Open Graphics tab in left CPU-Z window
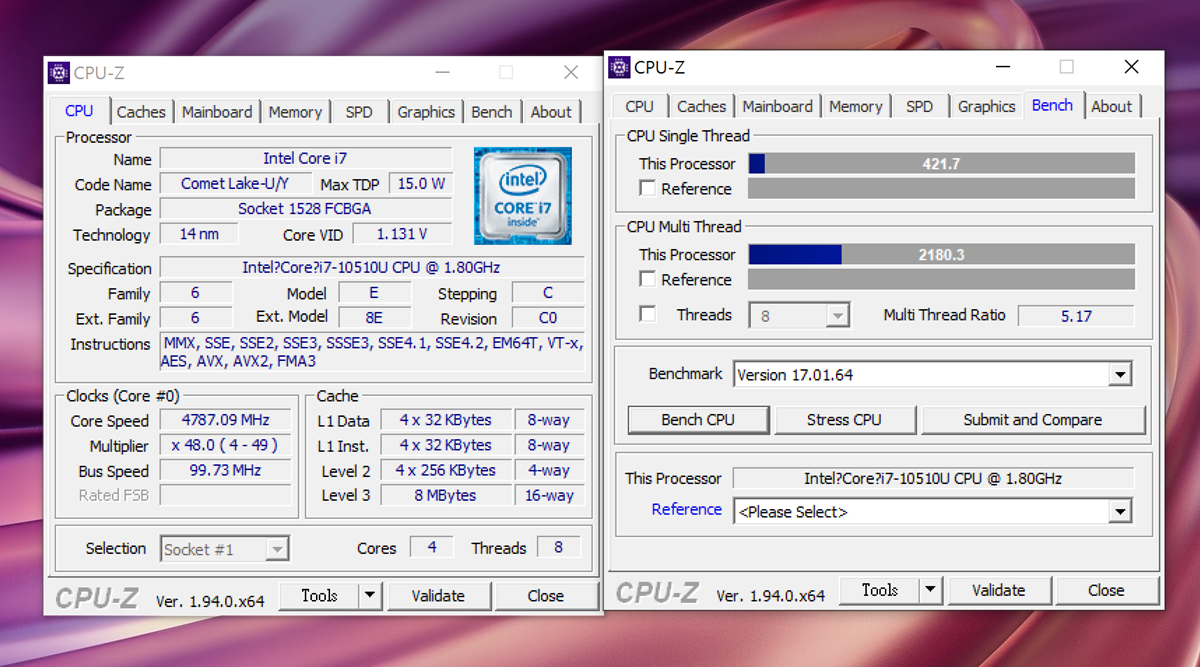The width and height of the screenshot is (1200, 667). 426,112
